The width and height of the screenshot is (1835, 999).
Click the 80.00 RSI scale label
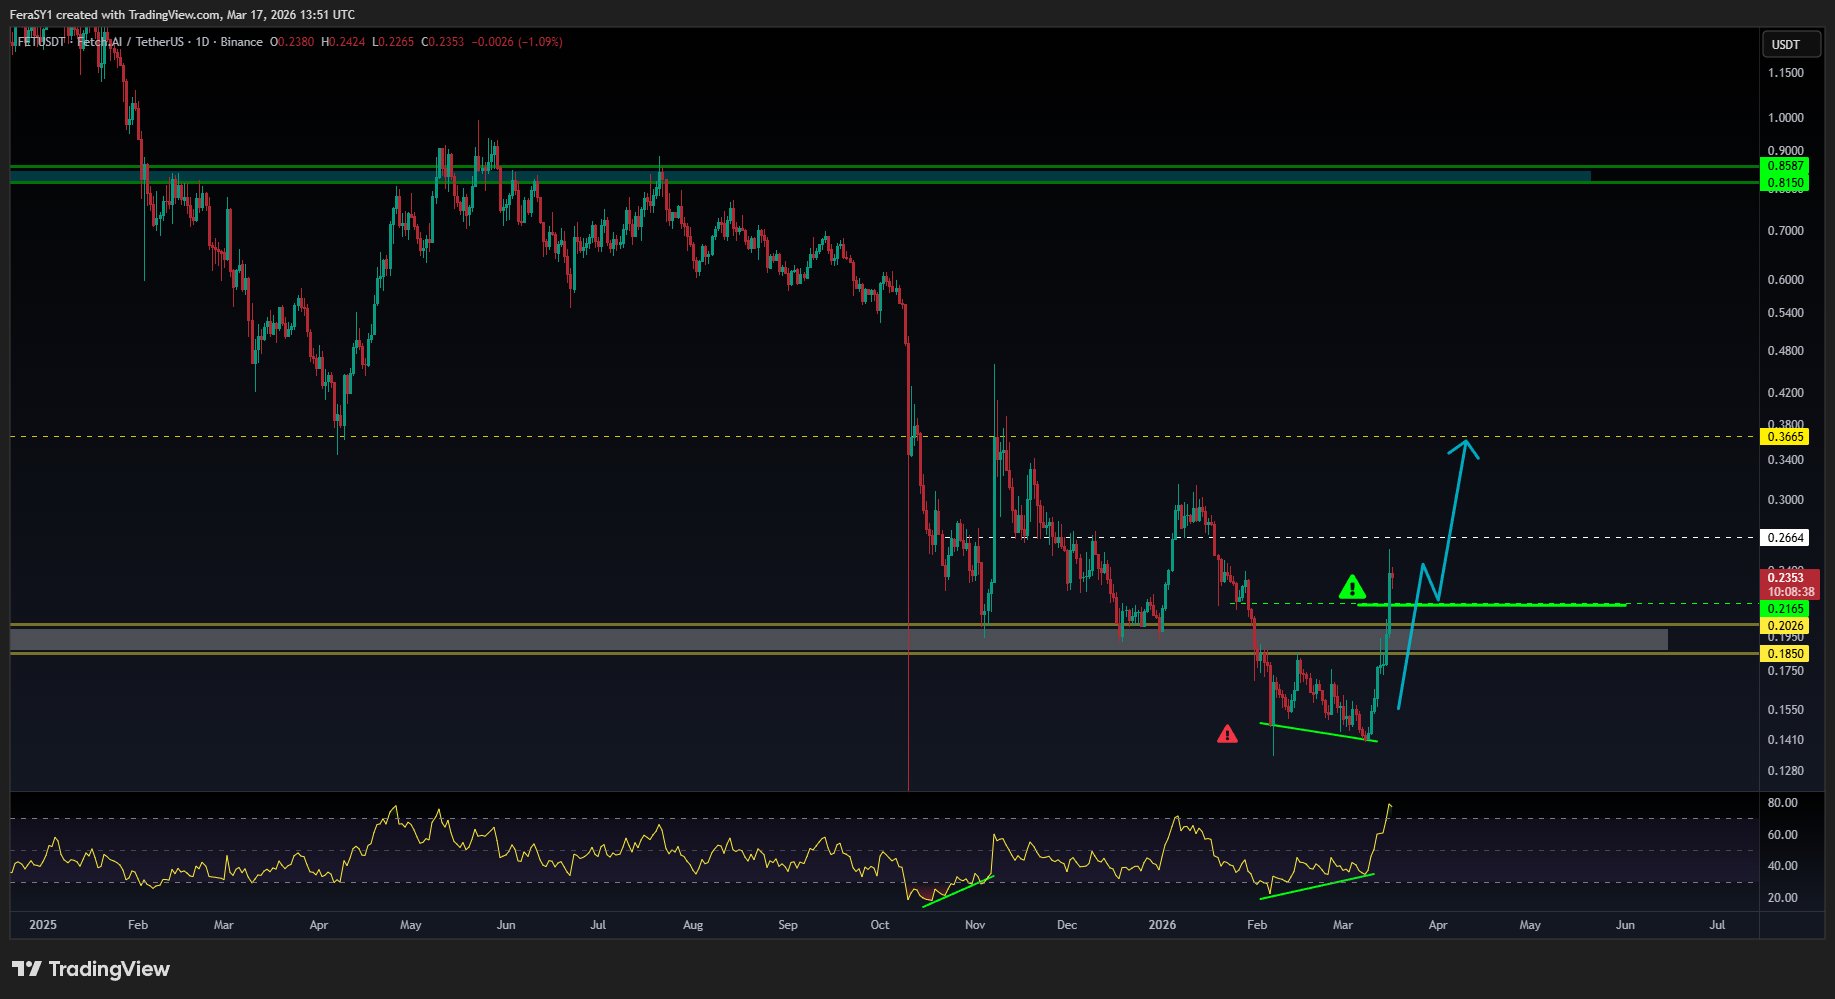pos(1782,803)
